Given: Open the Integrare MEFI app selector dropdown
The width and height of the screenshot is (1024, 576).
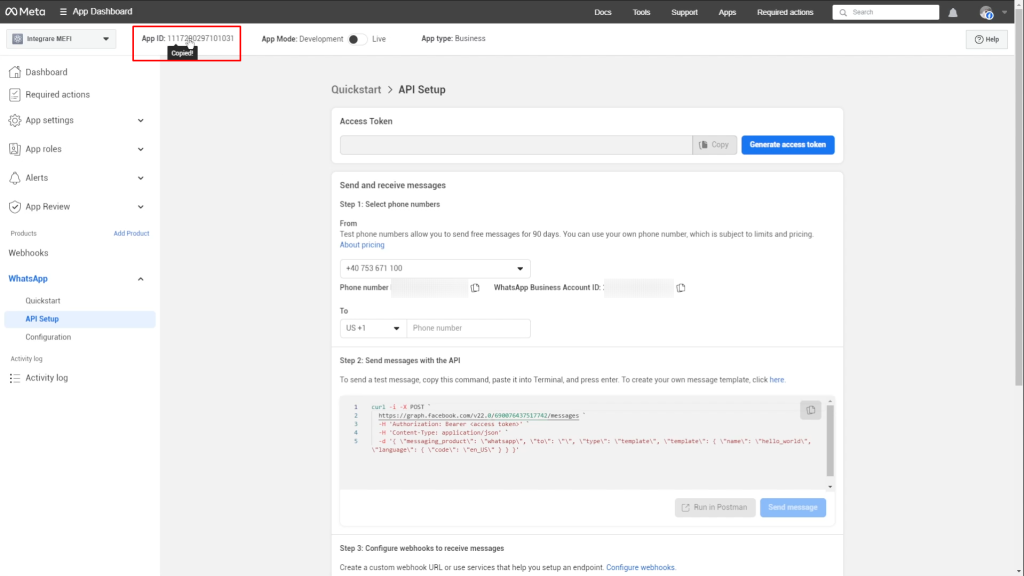Looking at the screenshot, I should coord(61,39).
